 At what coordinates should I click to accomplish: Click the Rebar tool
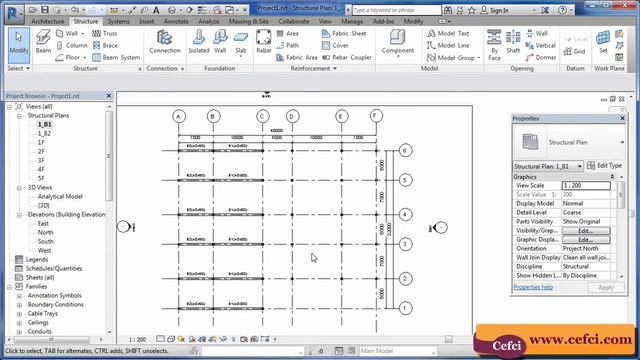264,42
